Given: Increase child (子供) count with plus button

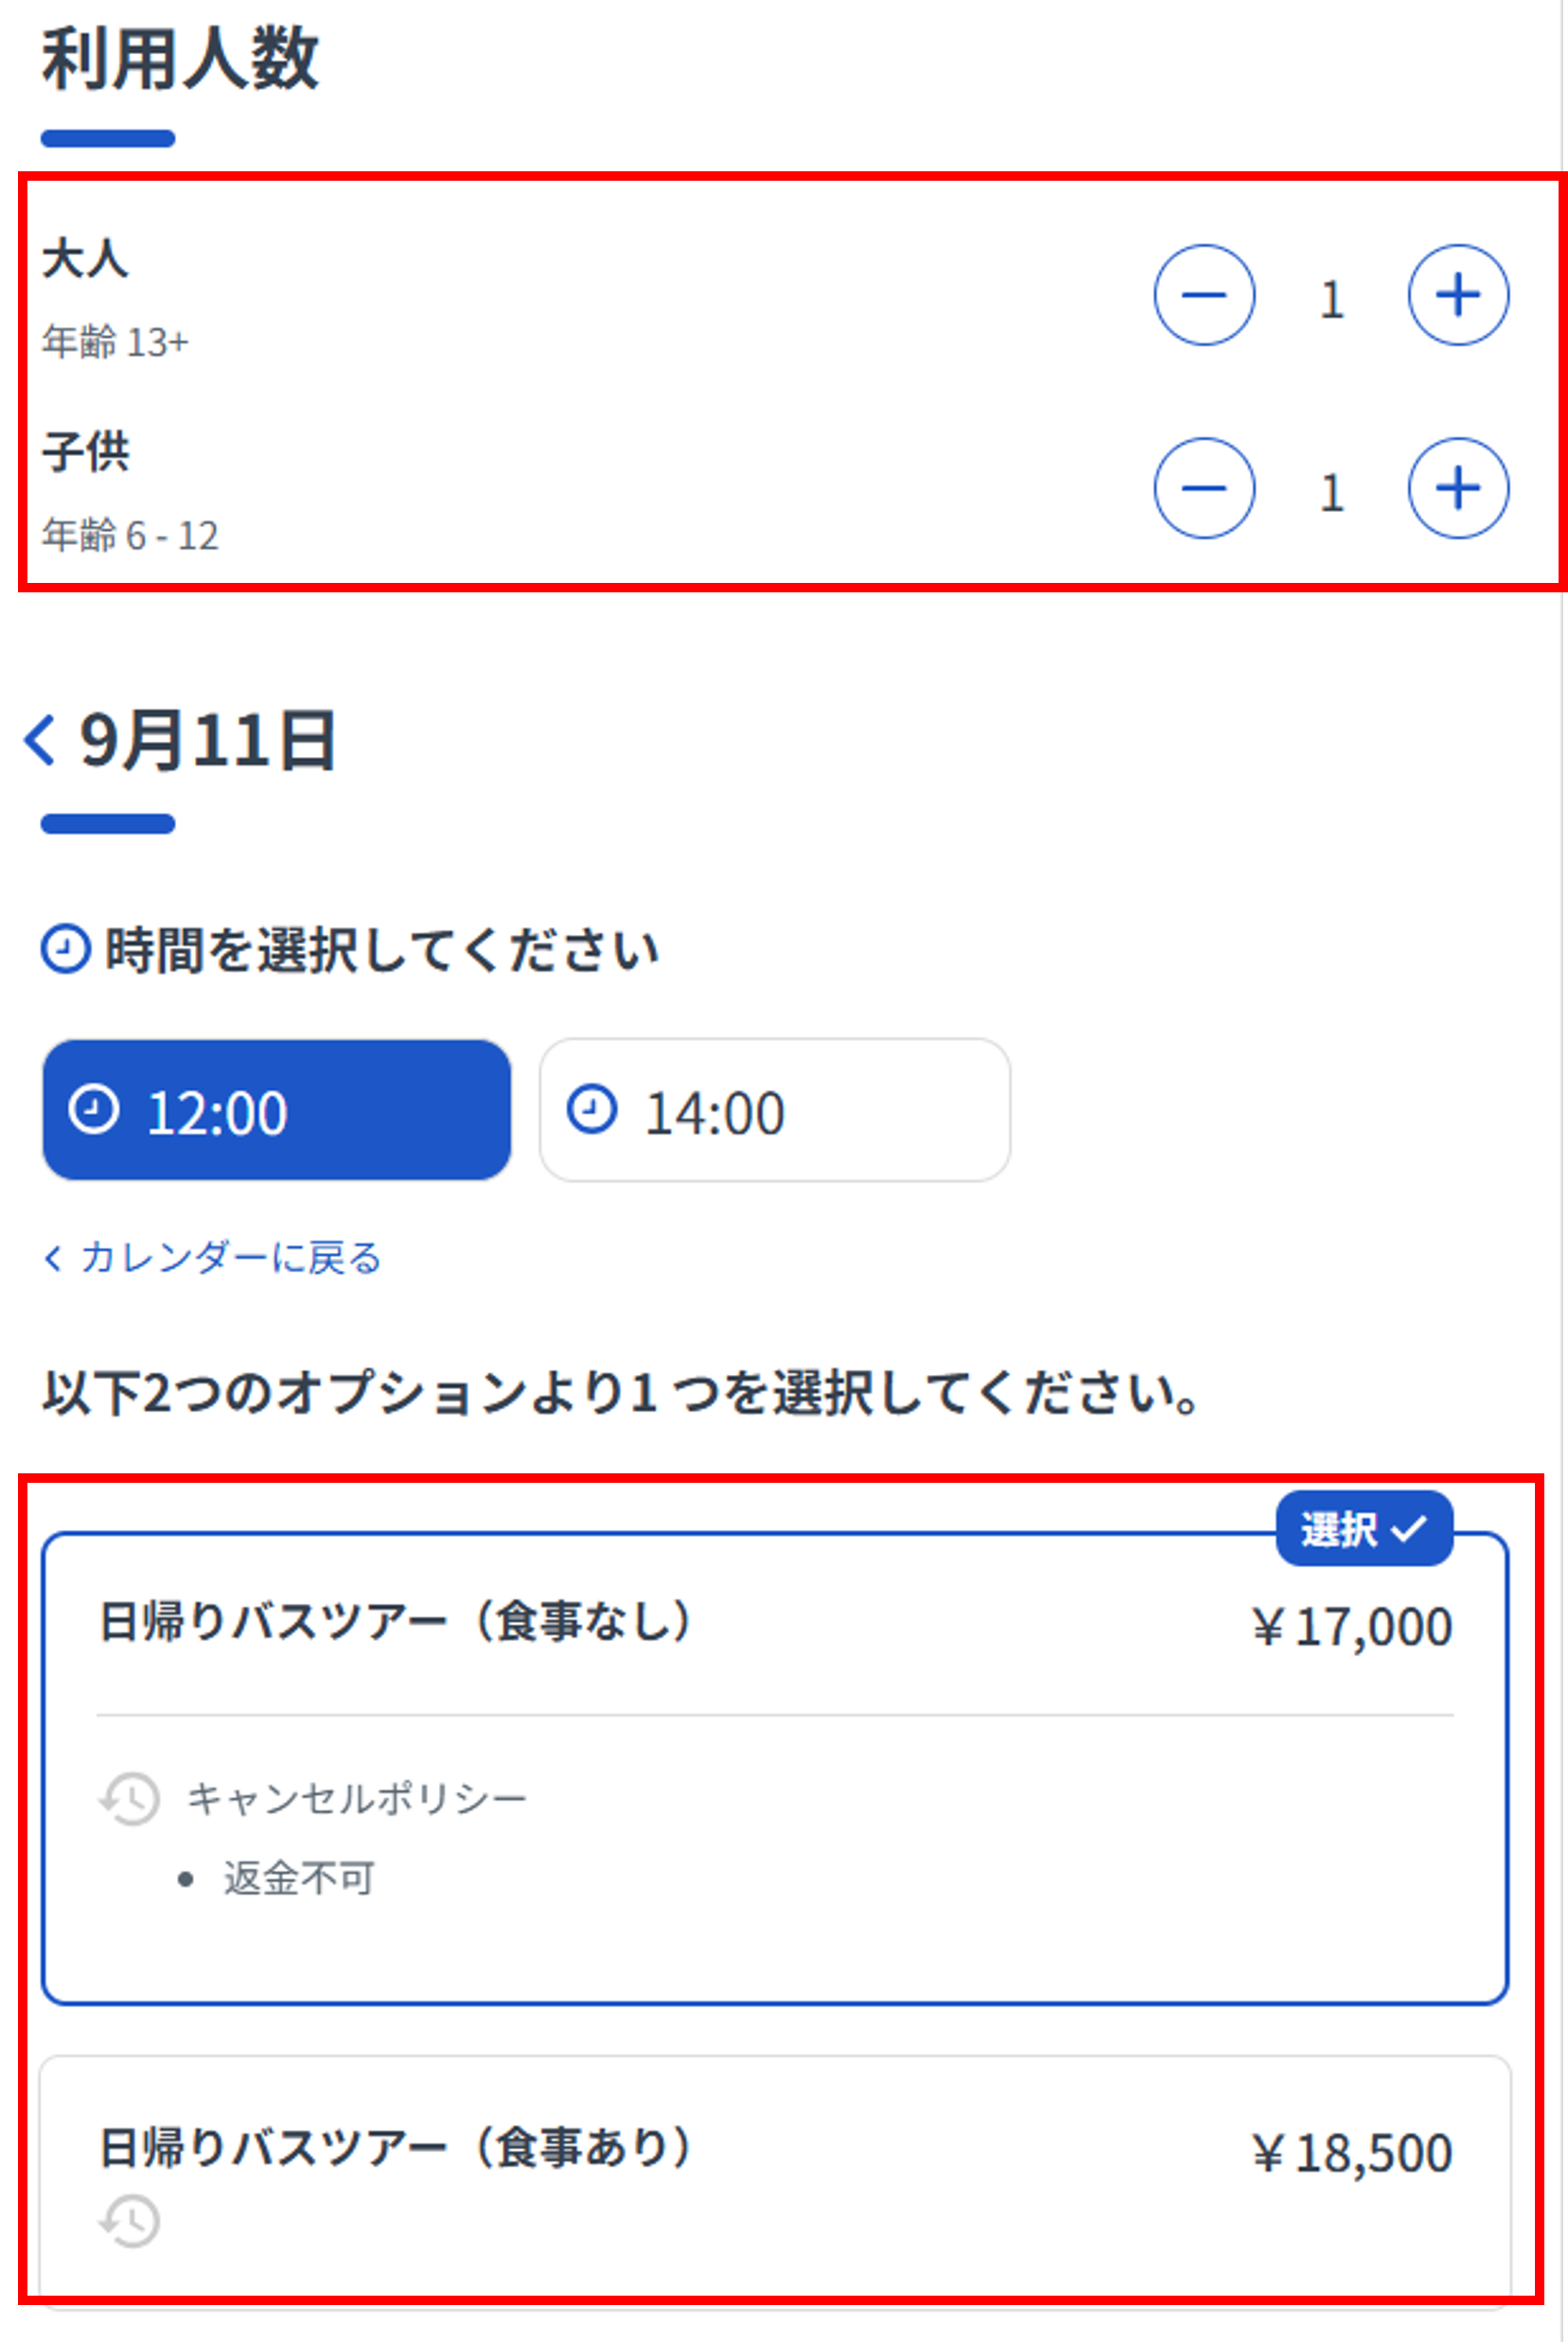Looking at the screenshot, I should click(1458, 488).
